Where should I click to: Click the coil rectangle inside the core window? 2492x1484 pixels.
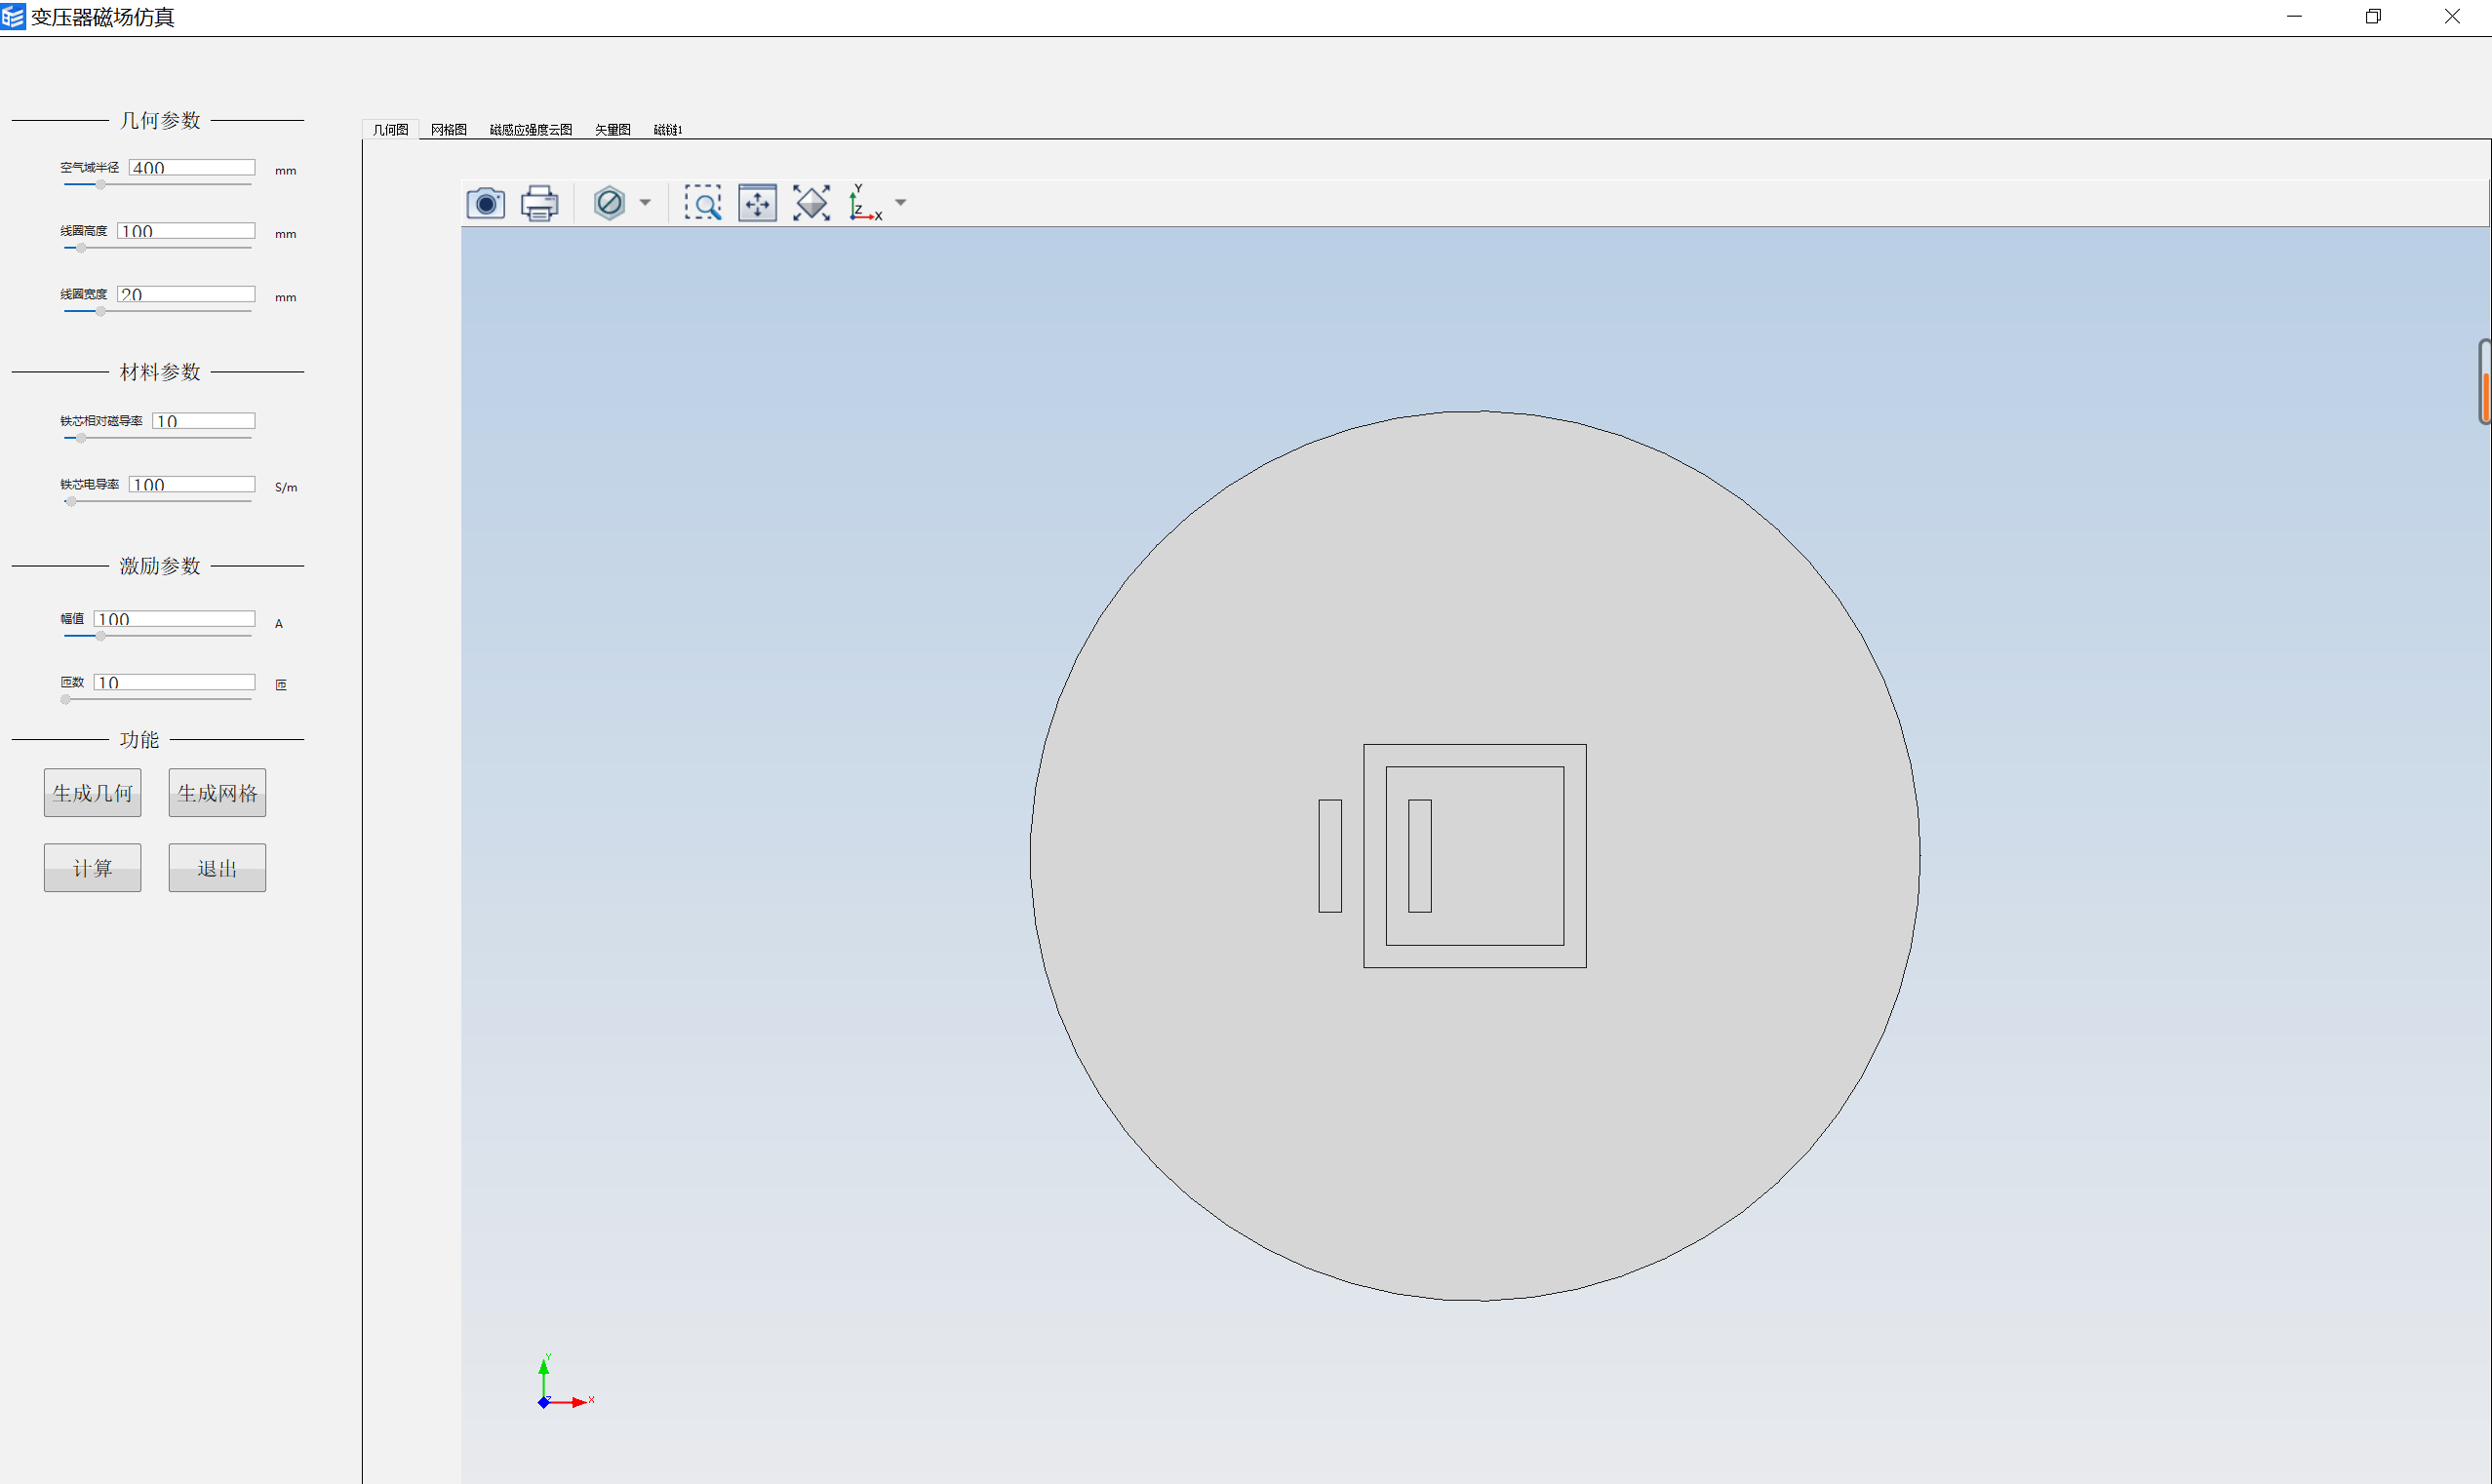[x=1420, y=856]
